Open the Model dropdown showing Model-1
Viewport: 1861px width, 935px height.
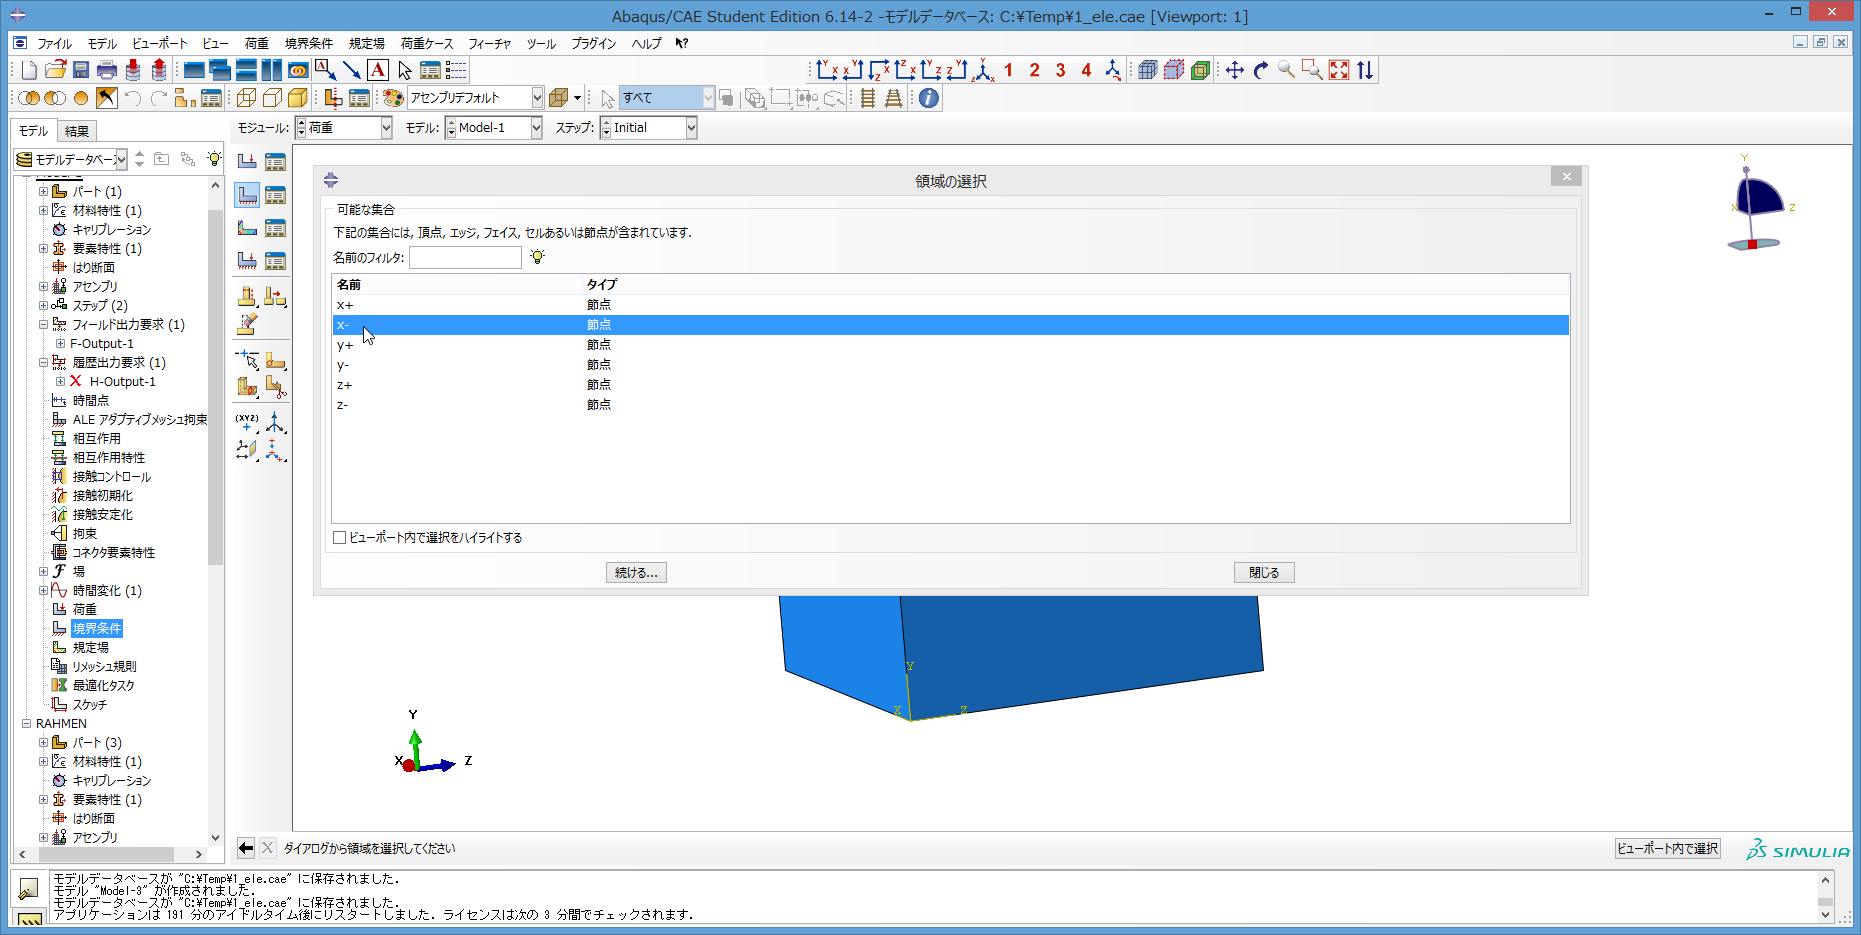[494, 128]
